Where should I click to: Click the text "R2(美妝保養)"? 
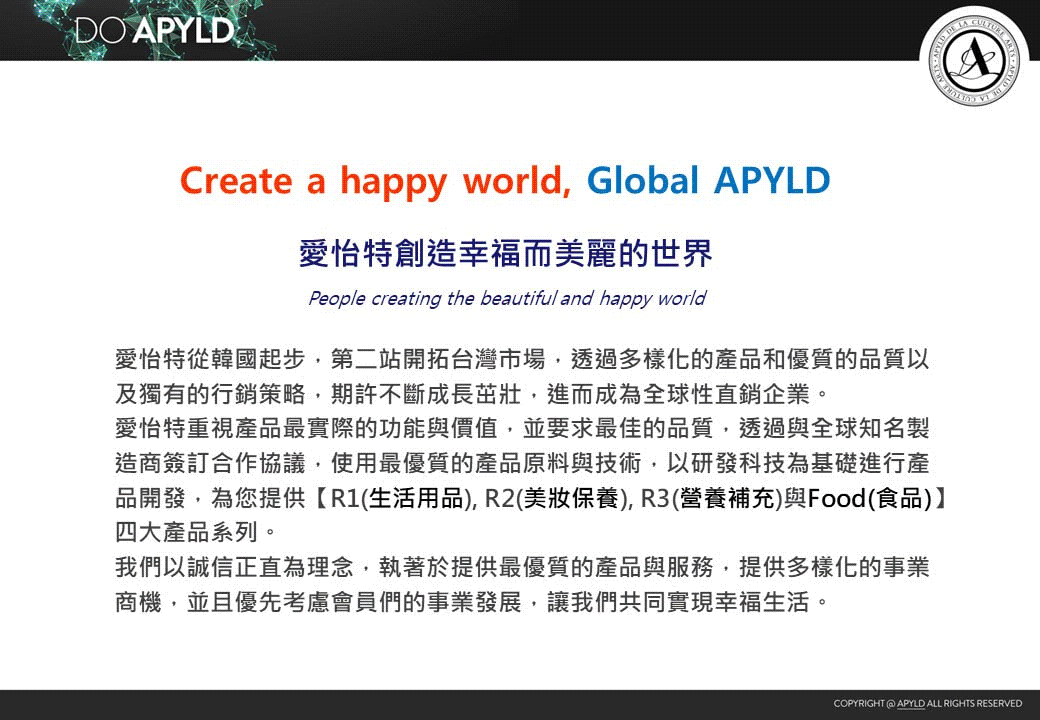click(x=558, y=499)
